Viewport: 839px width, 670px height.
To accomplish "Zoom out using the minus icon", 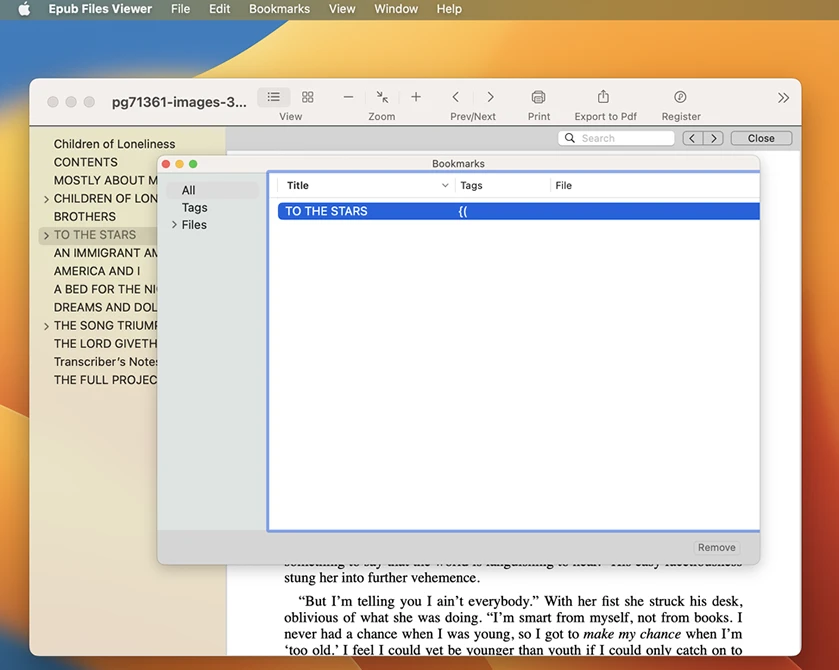I will coord(348,97).
